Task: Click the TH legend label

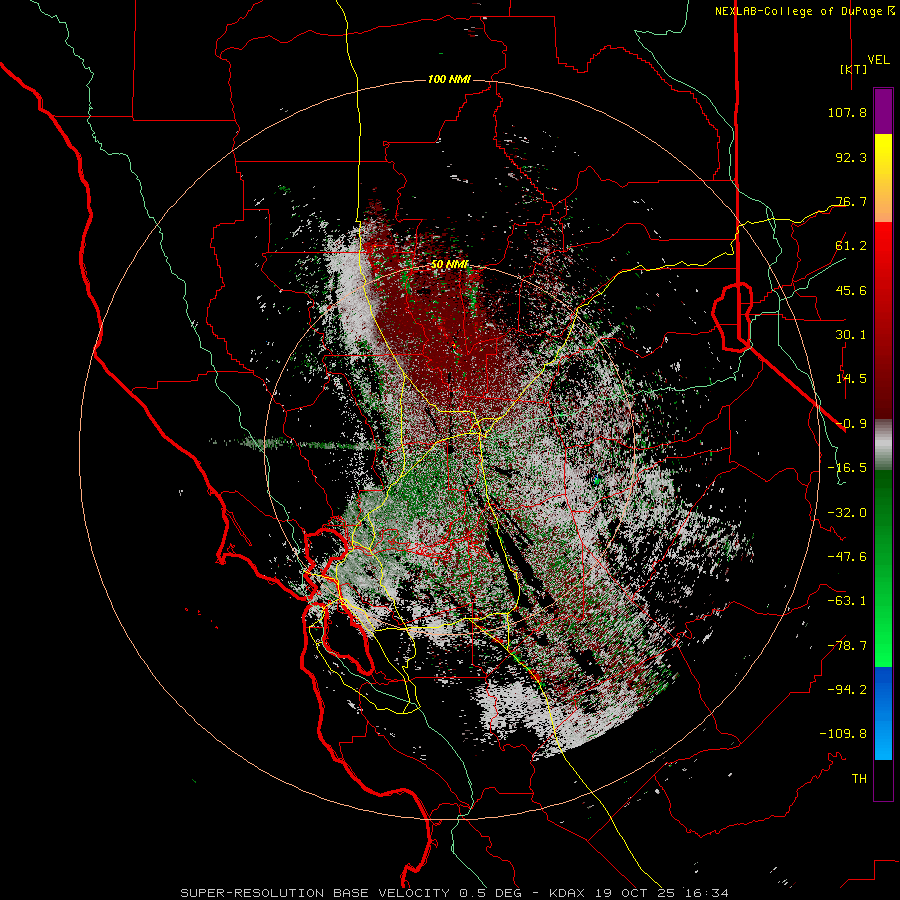Action: click(859, 779)
